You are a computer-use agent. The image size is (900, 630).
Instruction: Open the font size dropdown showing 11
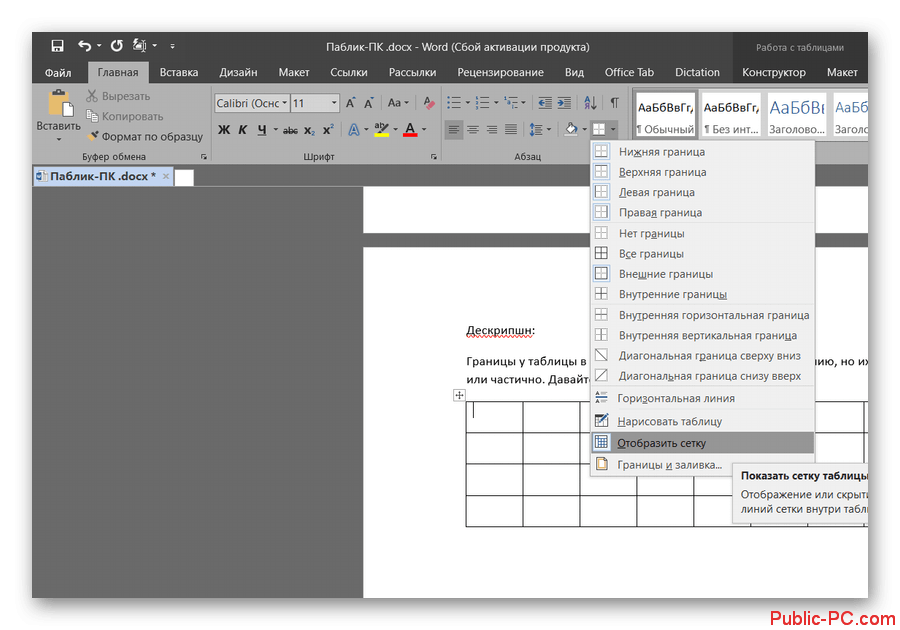[x=334, y=103]
